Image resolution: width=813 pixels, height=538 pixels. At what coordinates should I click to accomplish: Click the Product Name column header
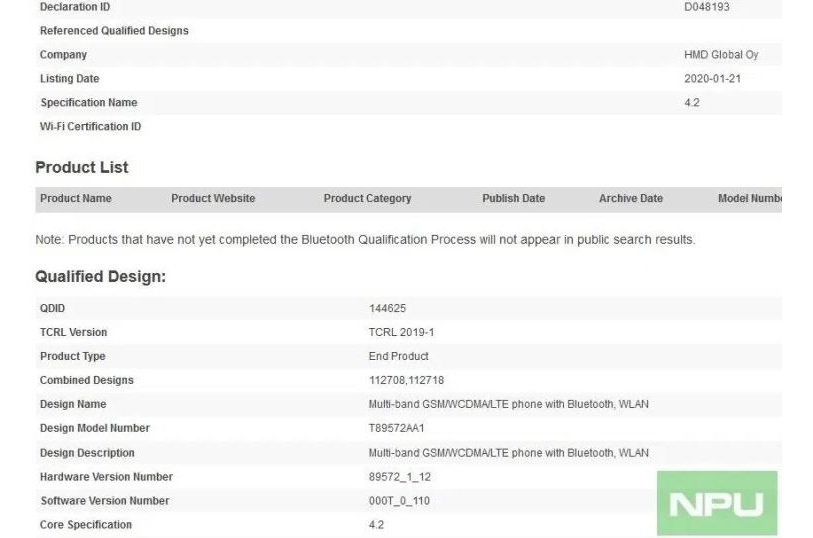tap(76, 199)
